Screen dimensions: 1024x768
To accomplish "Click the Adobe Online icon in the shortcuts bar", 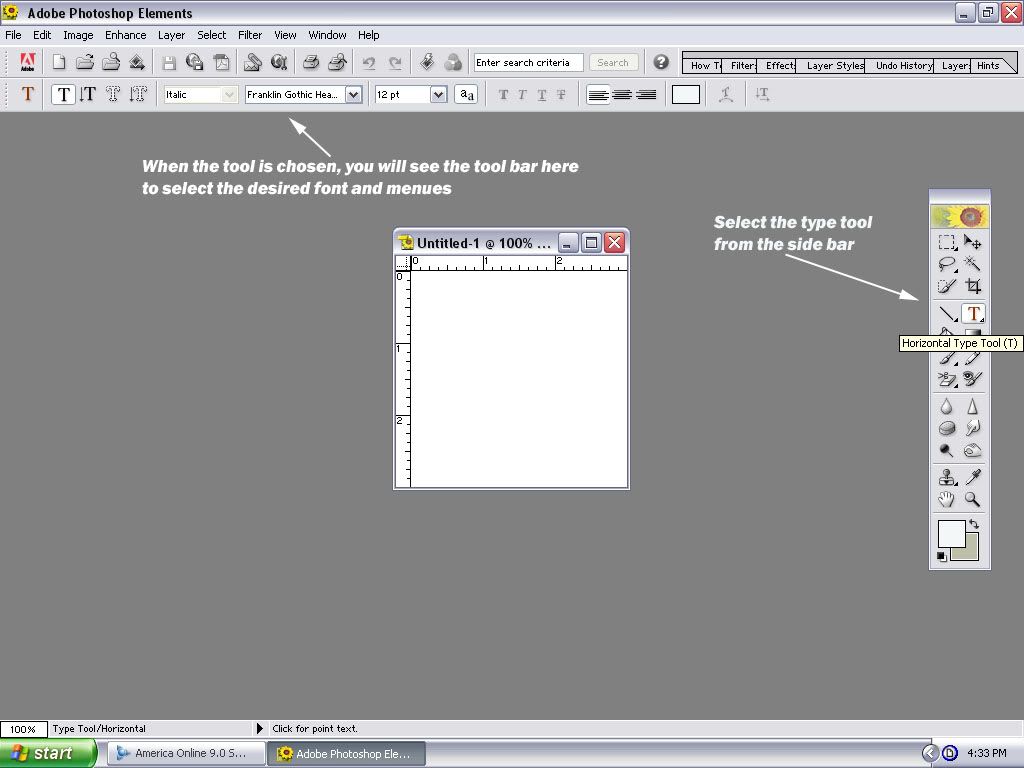I will click(27, 62).
